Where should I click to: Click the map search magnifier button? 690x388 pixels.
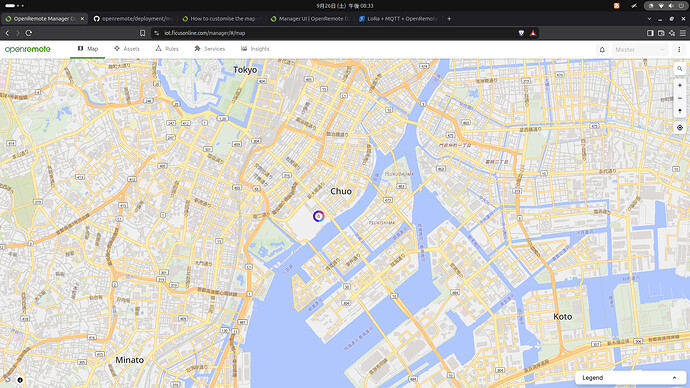pyautogui.click(x=679, y=69)
